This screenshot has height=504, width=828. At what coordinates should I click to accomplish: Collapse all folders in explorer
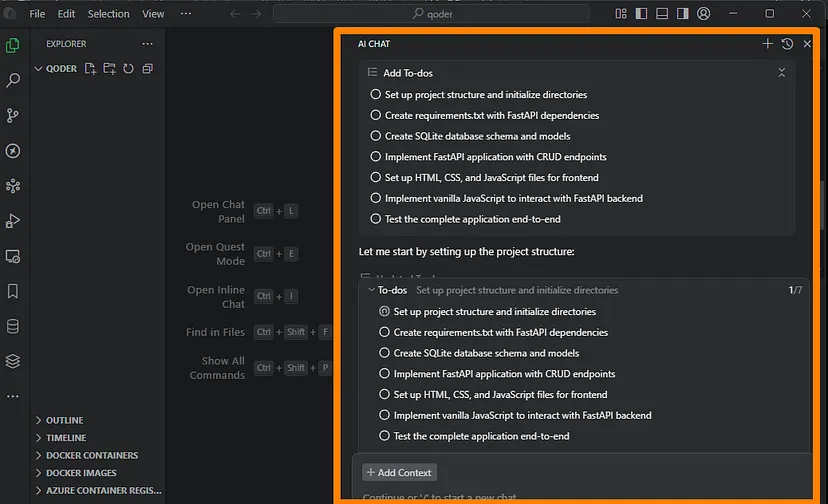coord(147,69)
